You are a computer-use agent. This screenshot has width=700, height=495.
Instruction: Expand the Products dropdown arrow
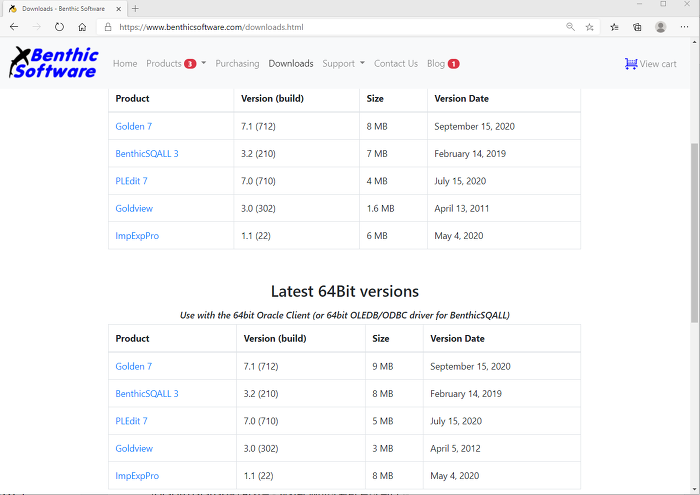204,63
